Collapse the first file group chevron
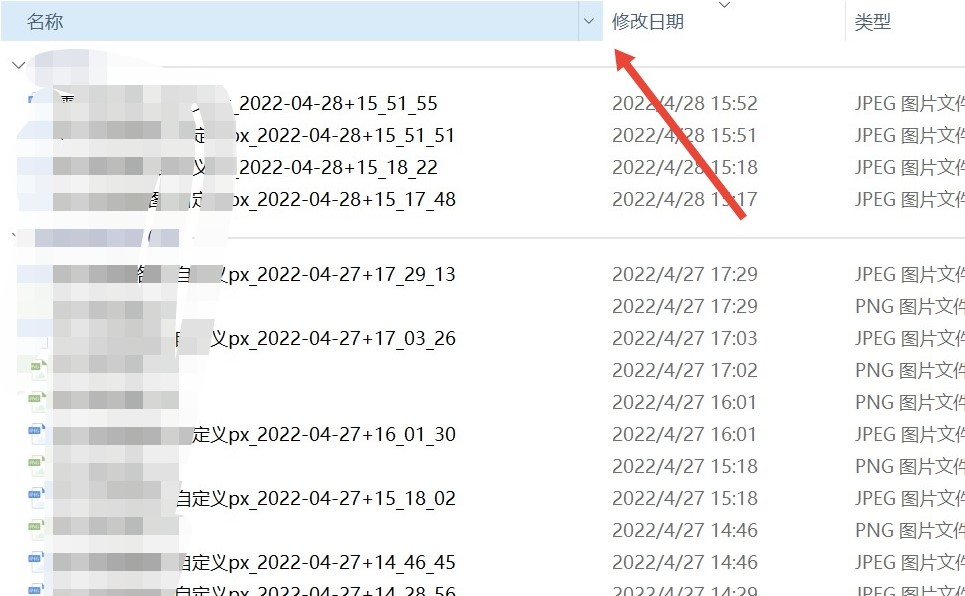The height and width of the screenshot is (596, 965). click(18, 65)
